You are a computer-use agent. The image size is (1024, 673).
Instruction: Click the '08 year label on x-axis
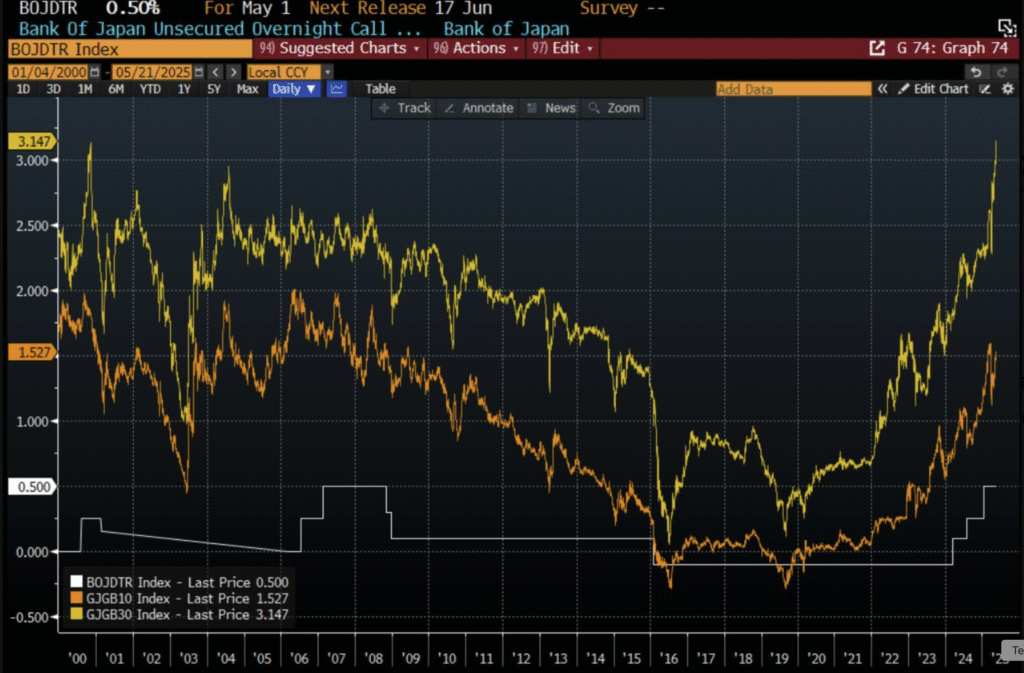pyautogui.click(x=374, y=658)
